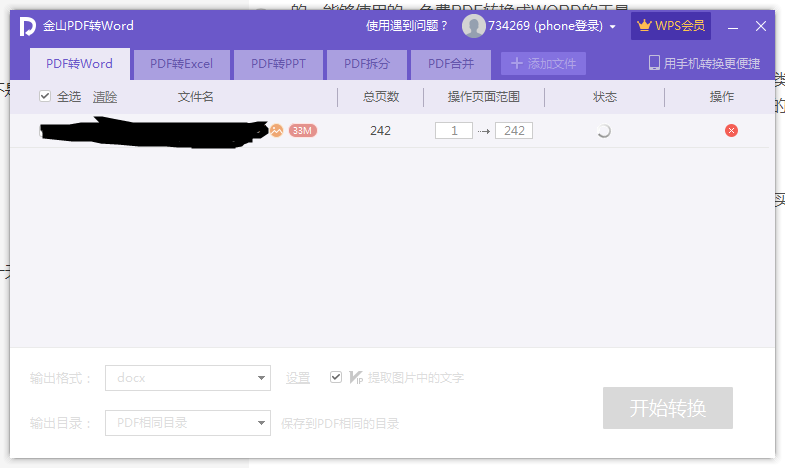Close the 金山PDF转Word window

[761, 26]
